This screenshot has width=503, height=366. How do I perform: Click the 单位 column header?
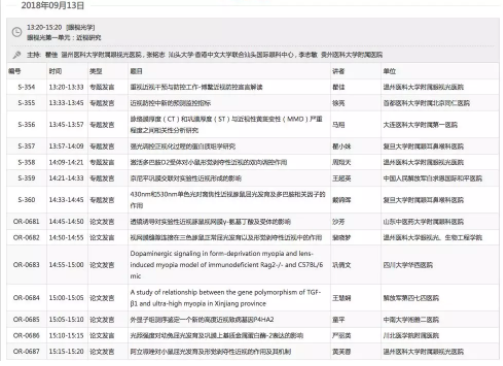(x=389, y=71)
